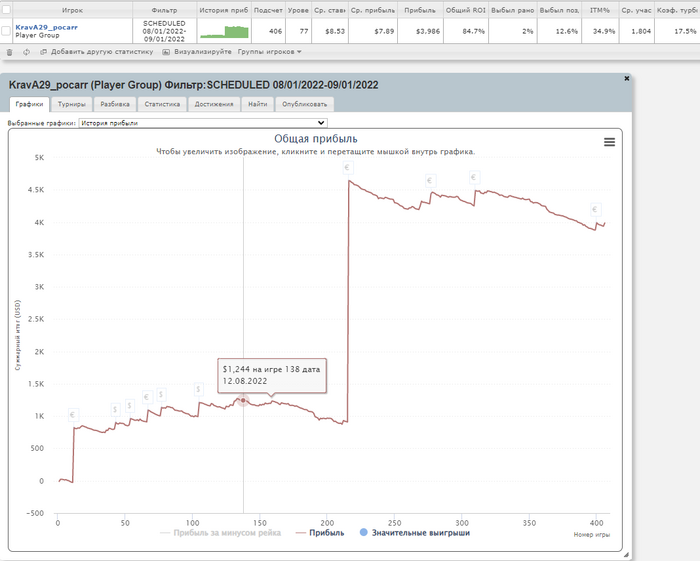Sort by the 'Фильтр' column header
This screenshot has width=700, height=561.
coord(164,10)
